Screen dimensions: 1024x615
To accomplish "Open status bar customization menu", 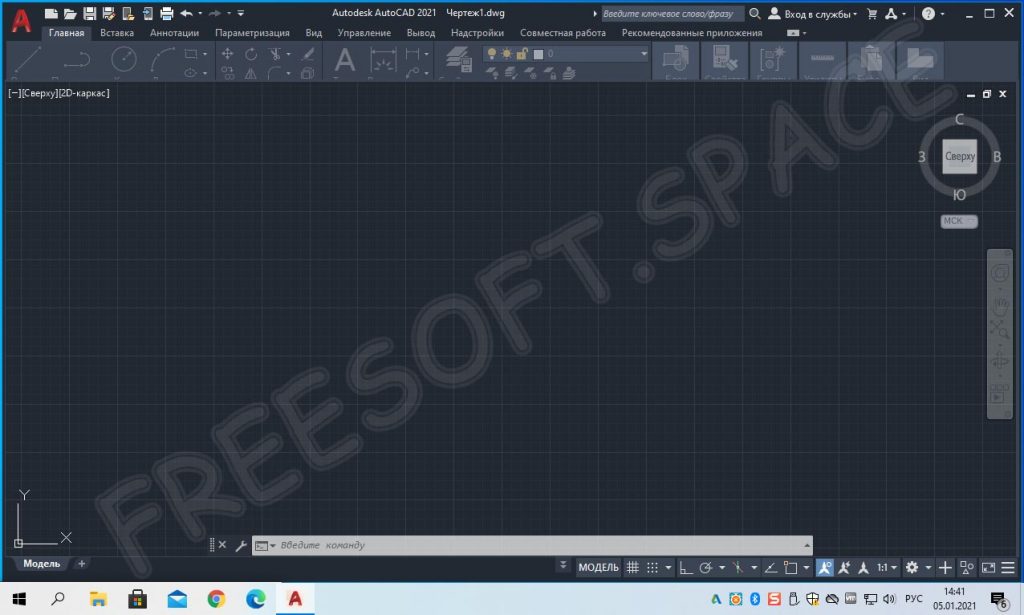I will [x=1008, y=567].
